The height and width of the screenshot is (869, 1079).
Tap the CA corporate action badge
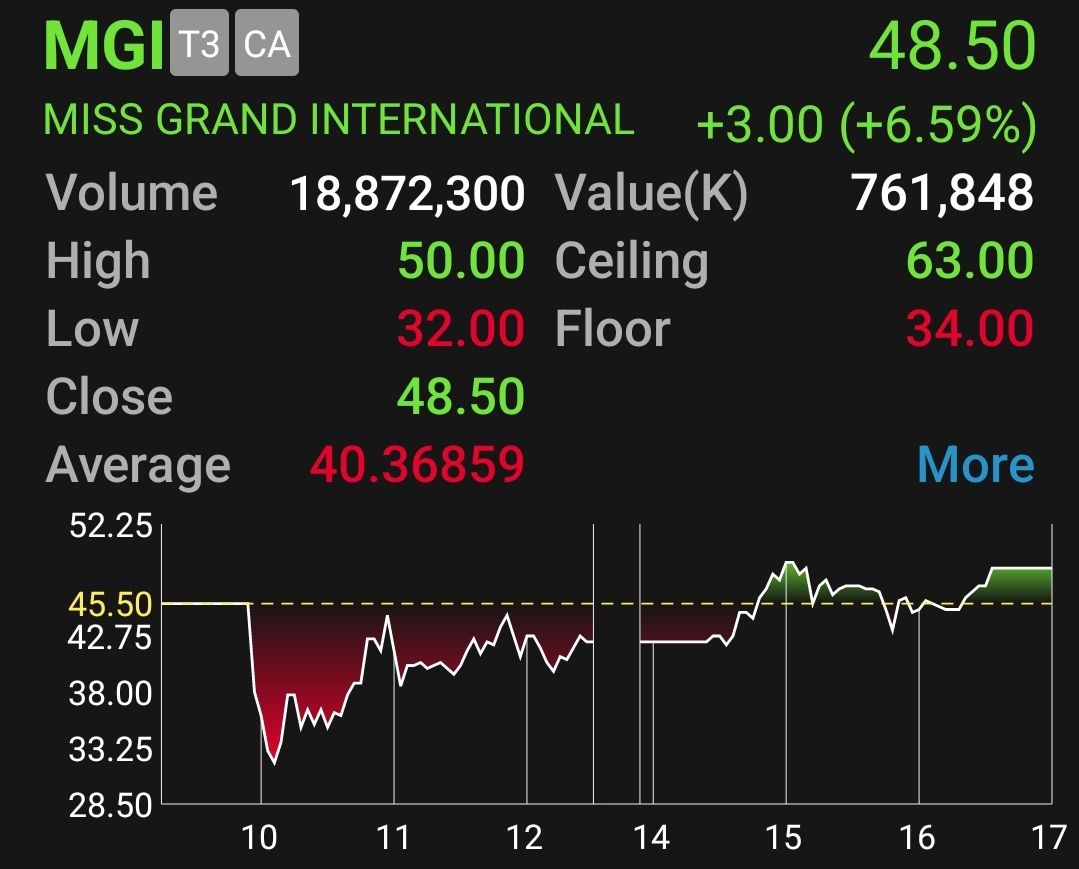266,45
